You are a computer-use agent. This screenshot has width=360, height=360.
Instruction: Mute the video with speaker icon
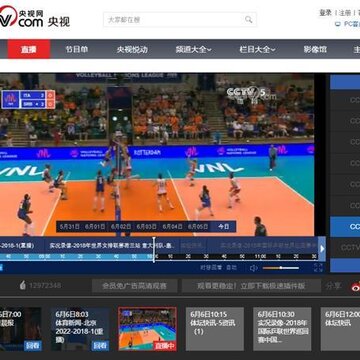(254, 268)
